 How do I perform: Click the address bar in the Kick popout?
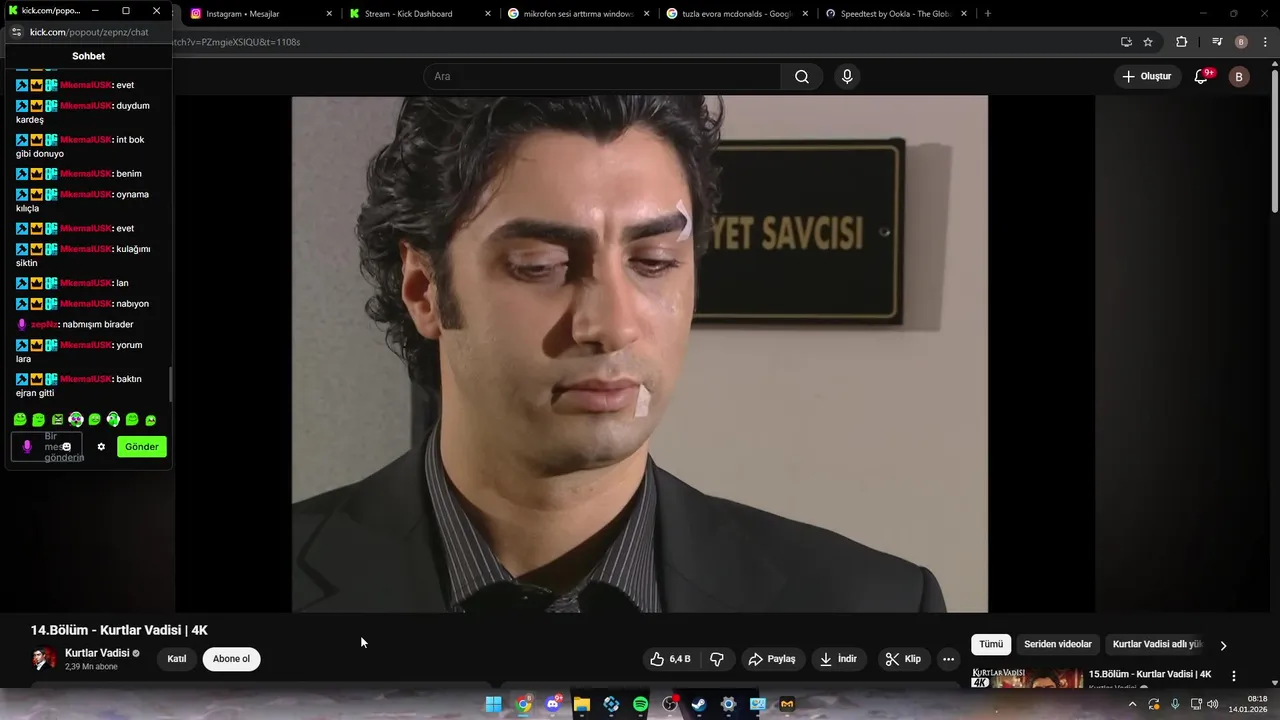coord(89,32)
